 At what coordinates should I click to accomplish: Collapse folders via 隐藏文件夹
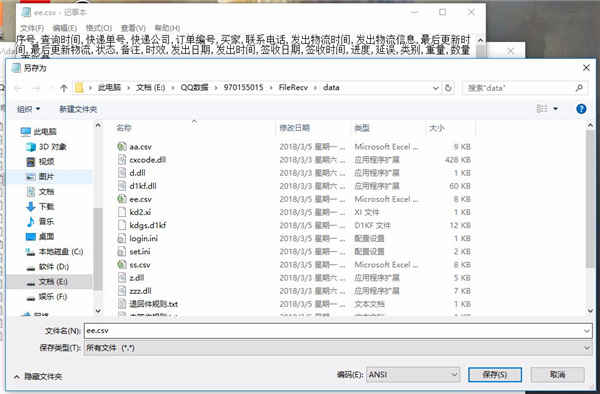pos(38,376)
